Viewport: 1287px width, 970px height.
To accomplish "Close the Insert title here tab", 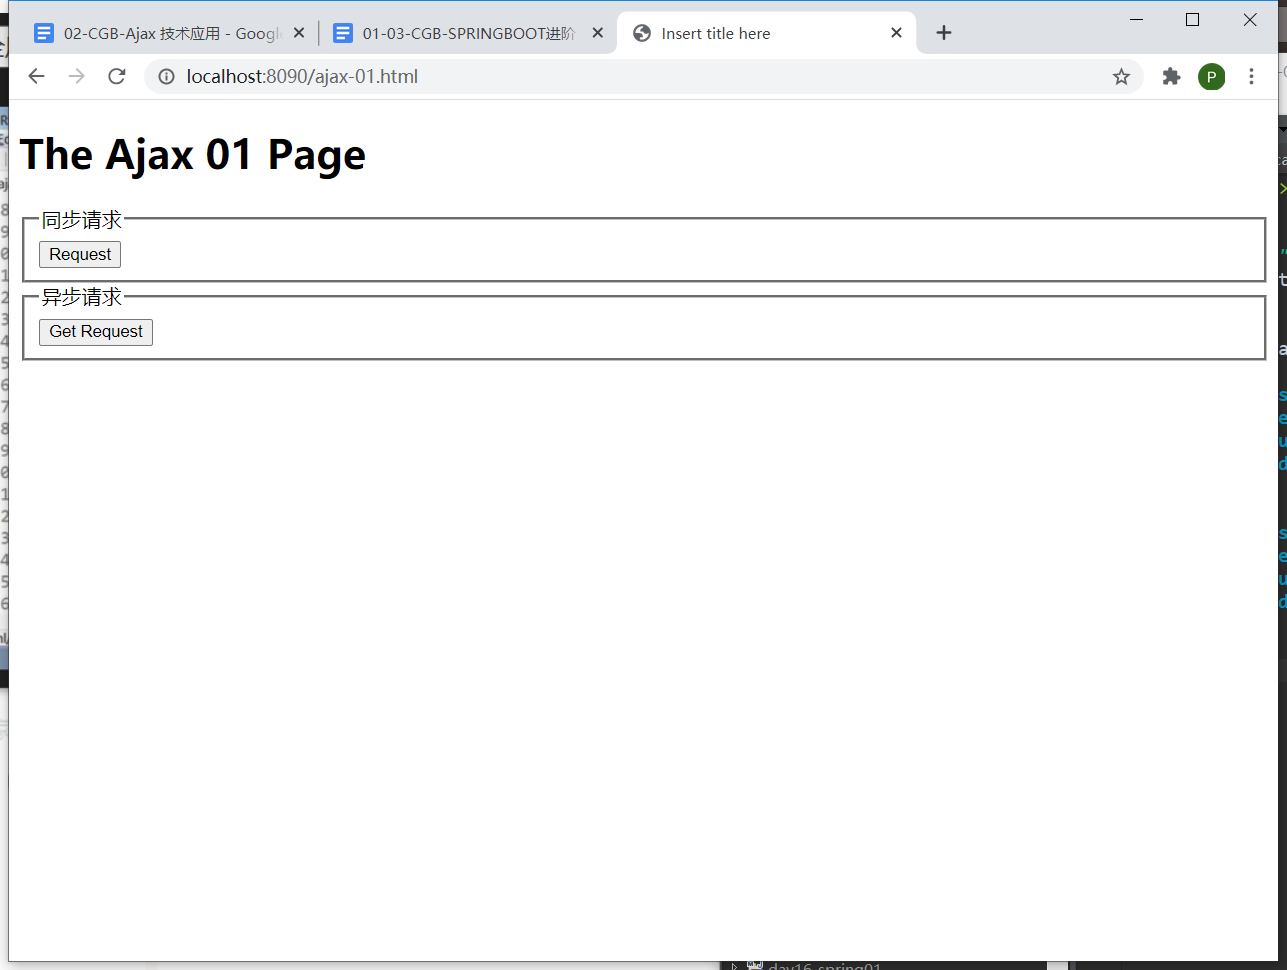I will (896, 33).
